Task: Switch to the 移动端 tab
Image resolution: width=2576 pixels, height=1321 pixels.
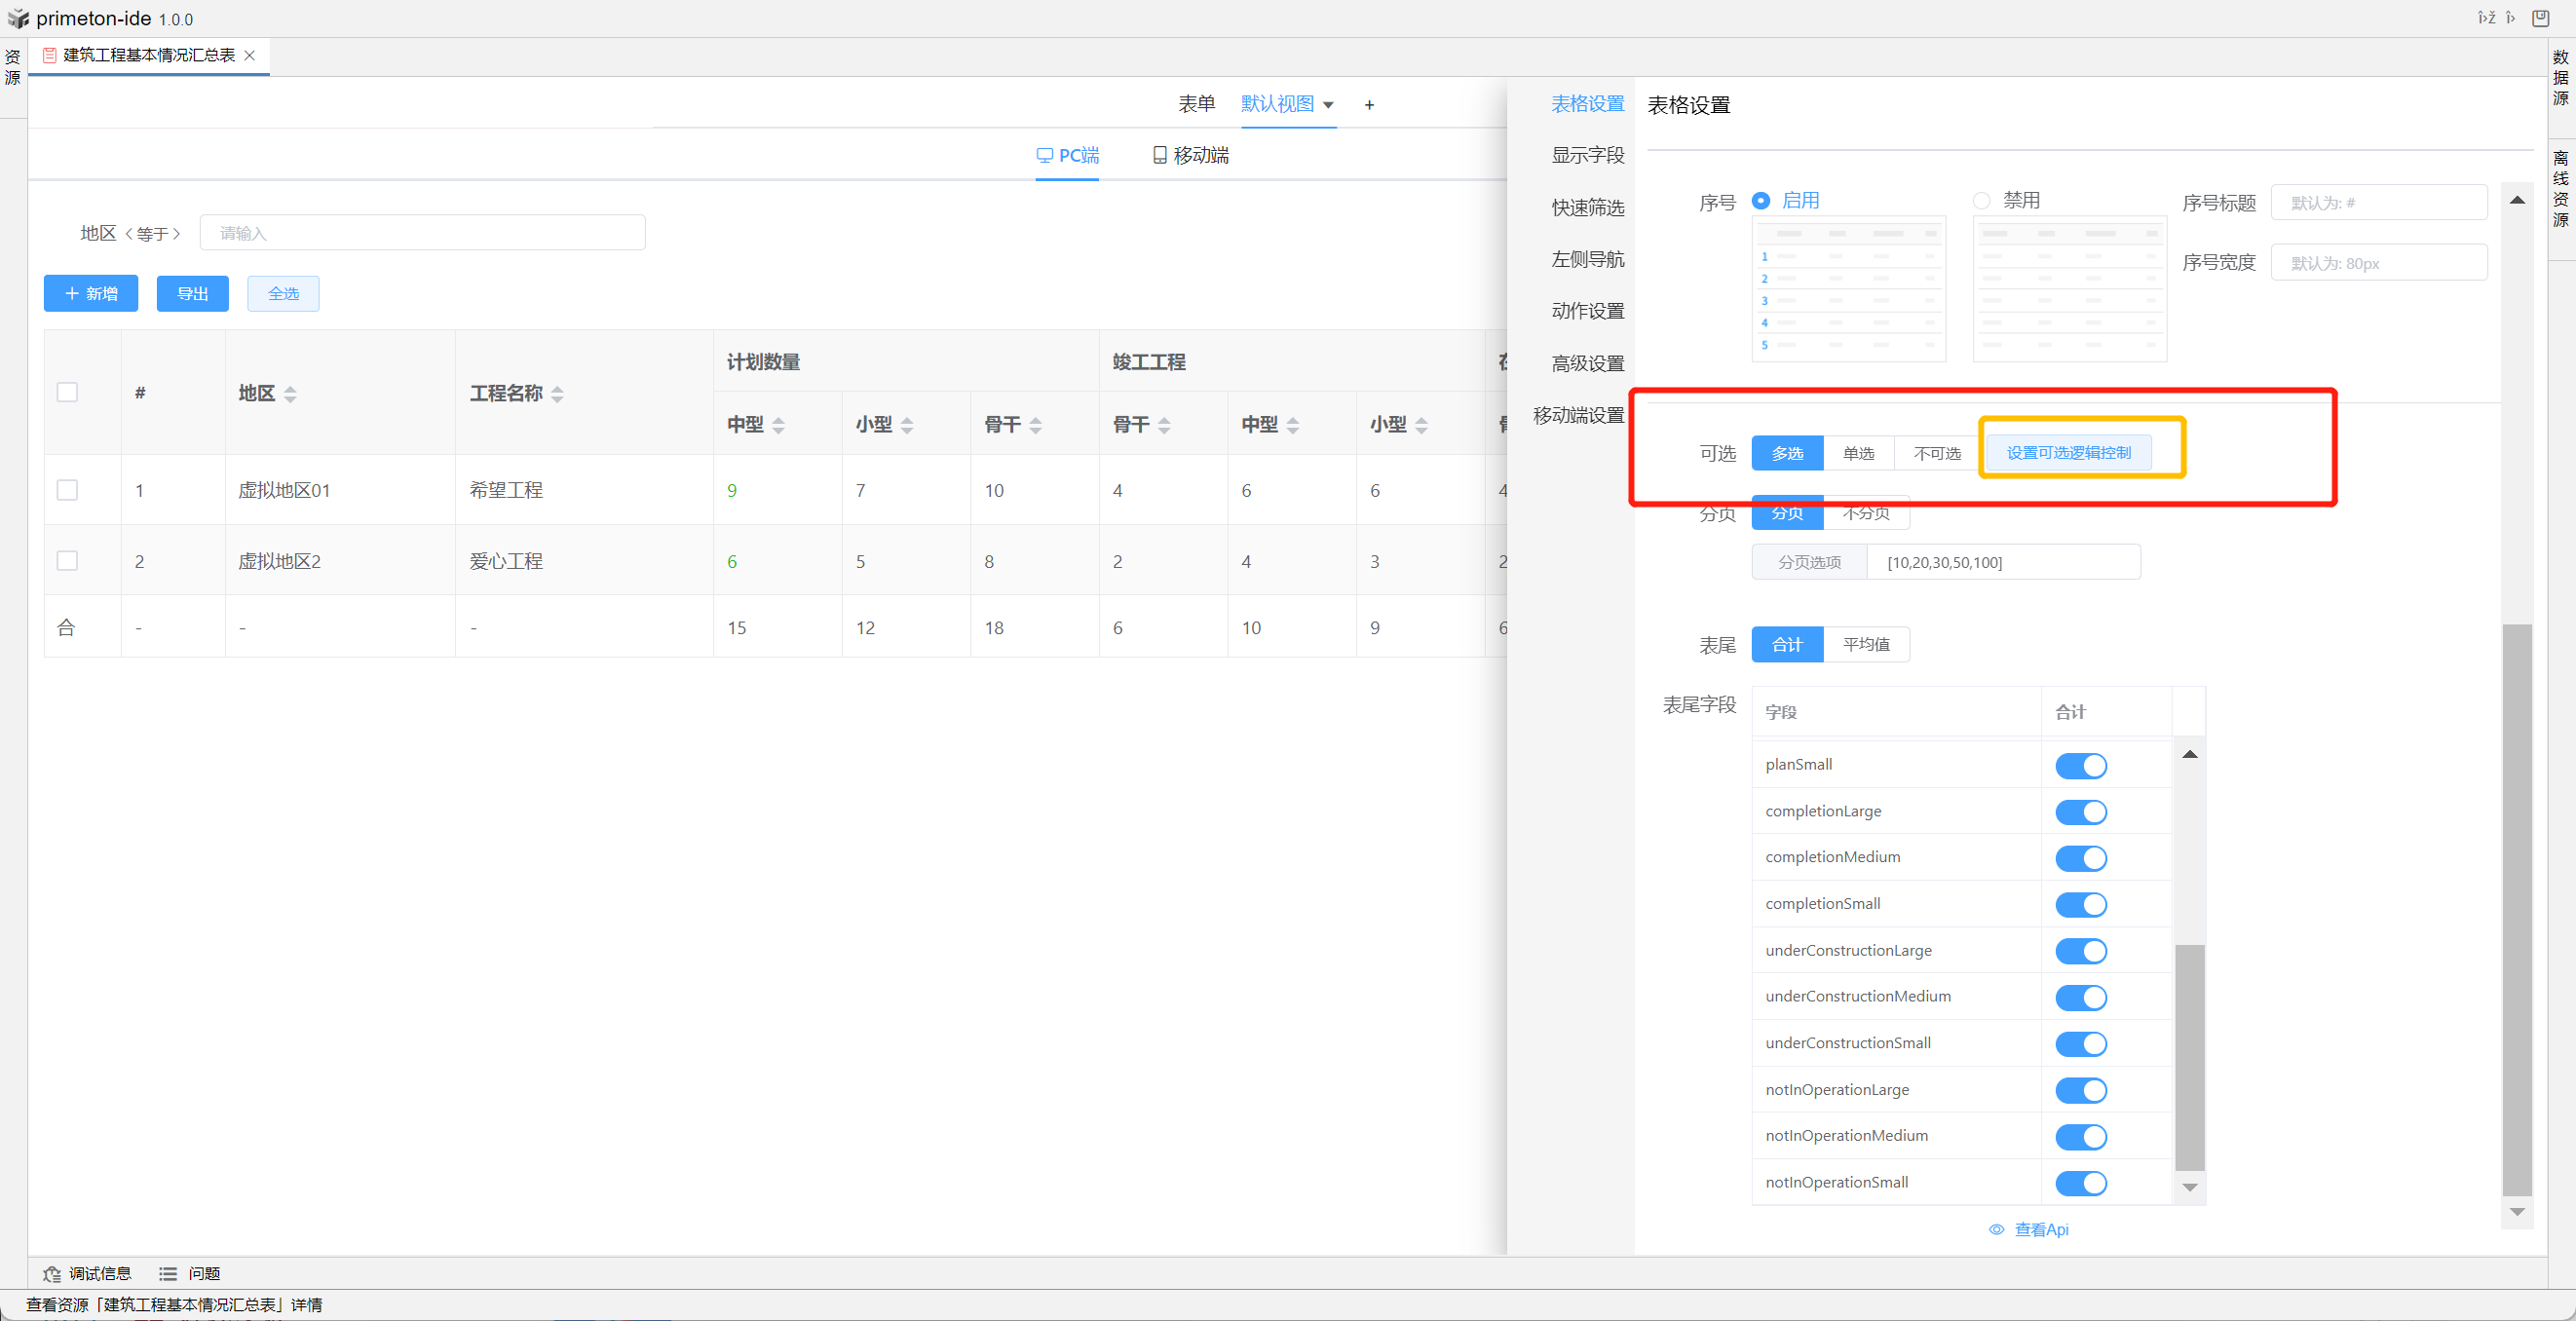Action: (1190, 155)
